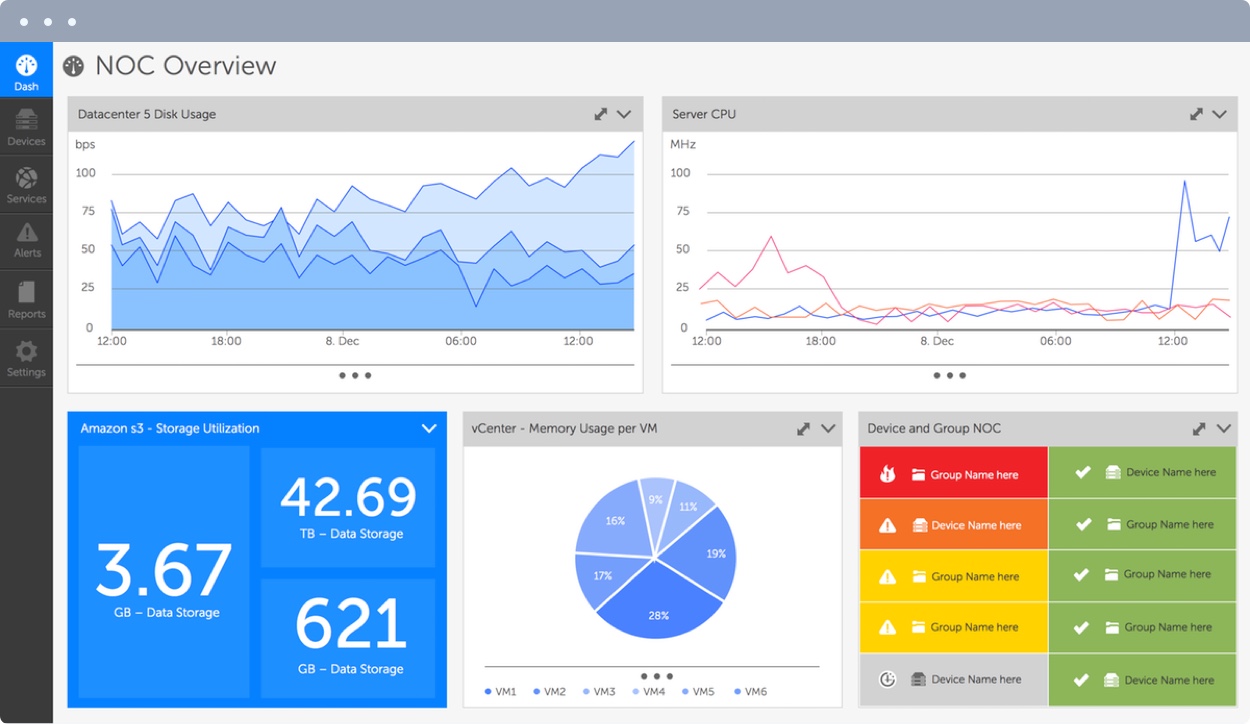Click the 621 GB Data Storage tile
Viewport: 1250px width, 724px height.
pos(348,638)
